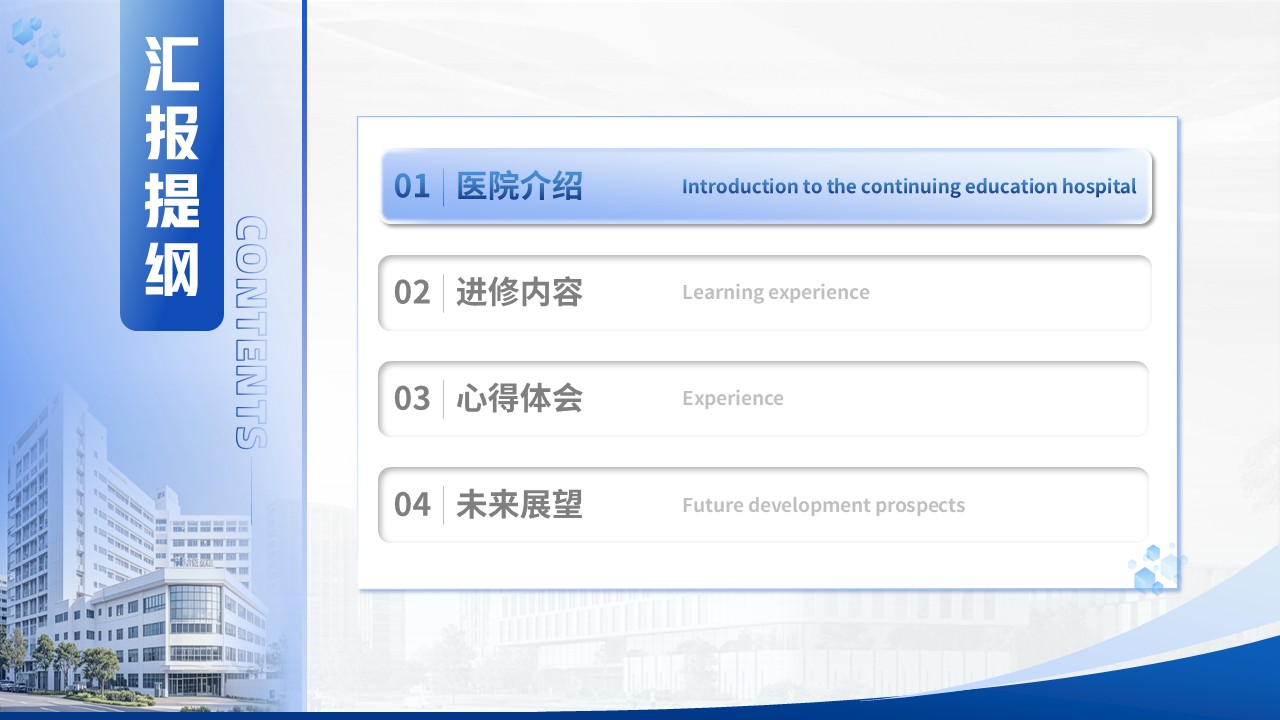Viewport: 1280px width, 720px height.
Task: Click the number 03 label
Action: pyautogui.click(x=412, y=398)
